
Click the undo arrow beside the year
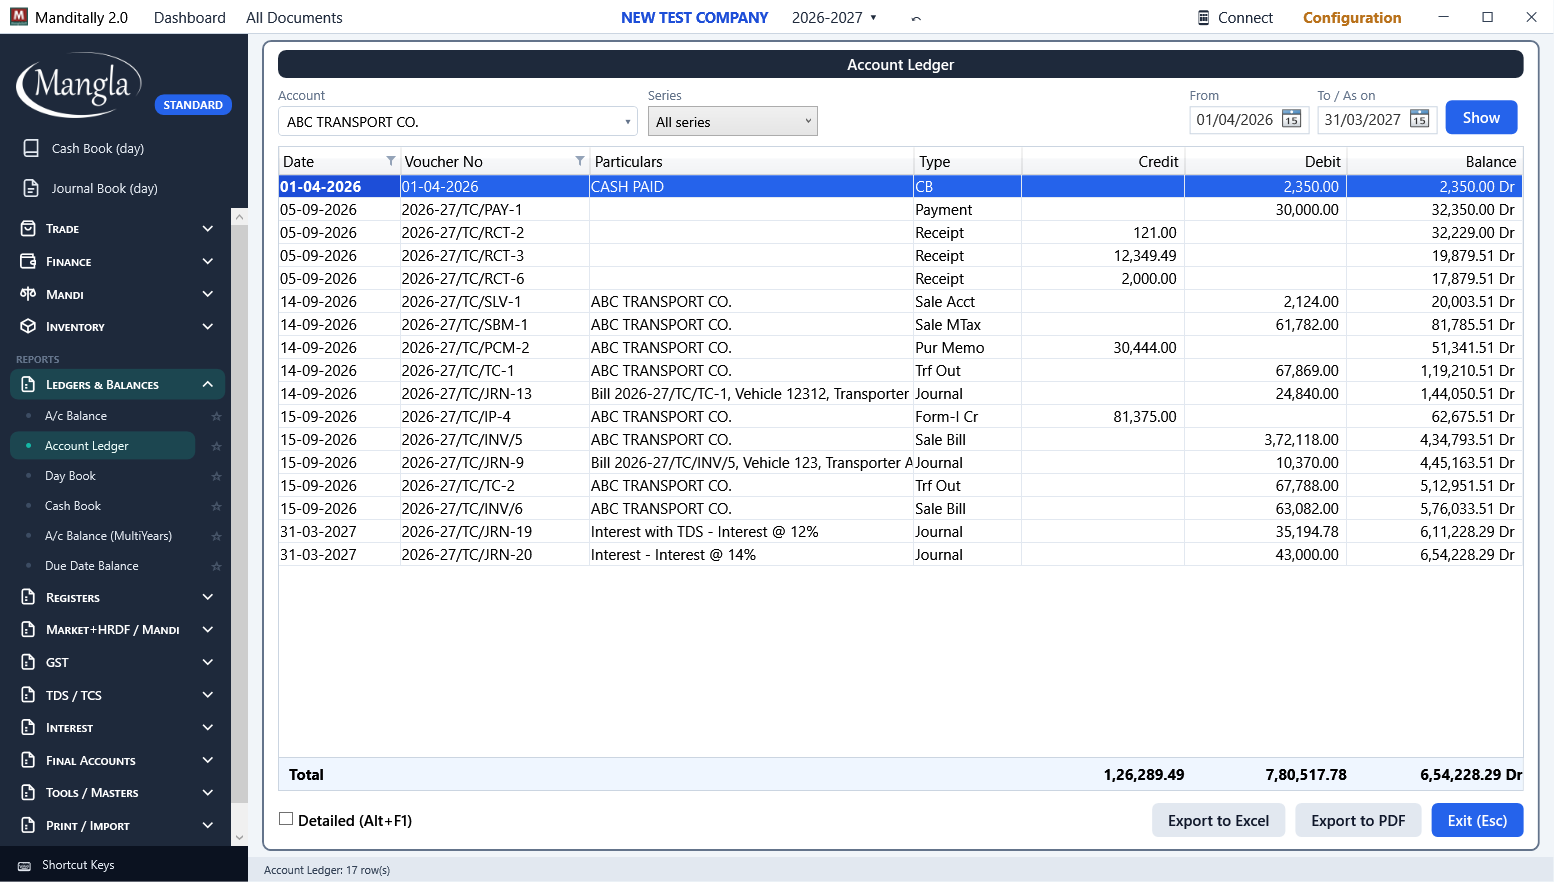916,18
